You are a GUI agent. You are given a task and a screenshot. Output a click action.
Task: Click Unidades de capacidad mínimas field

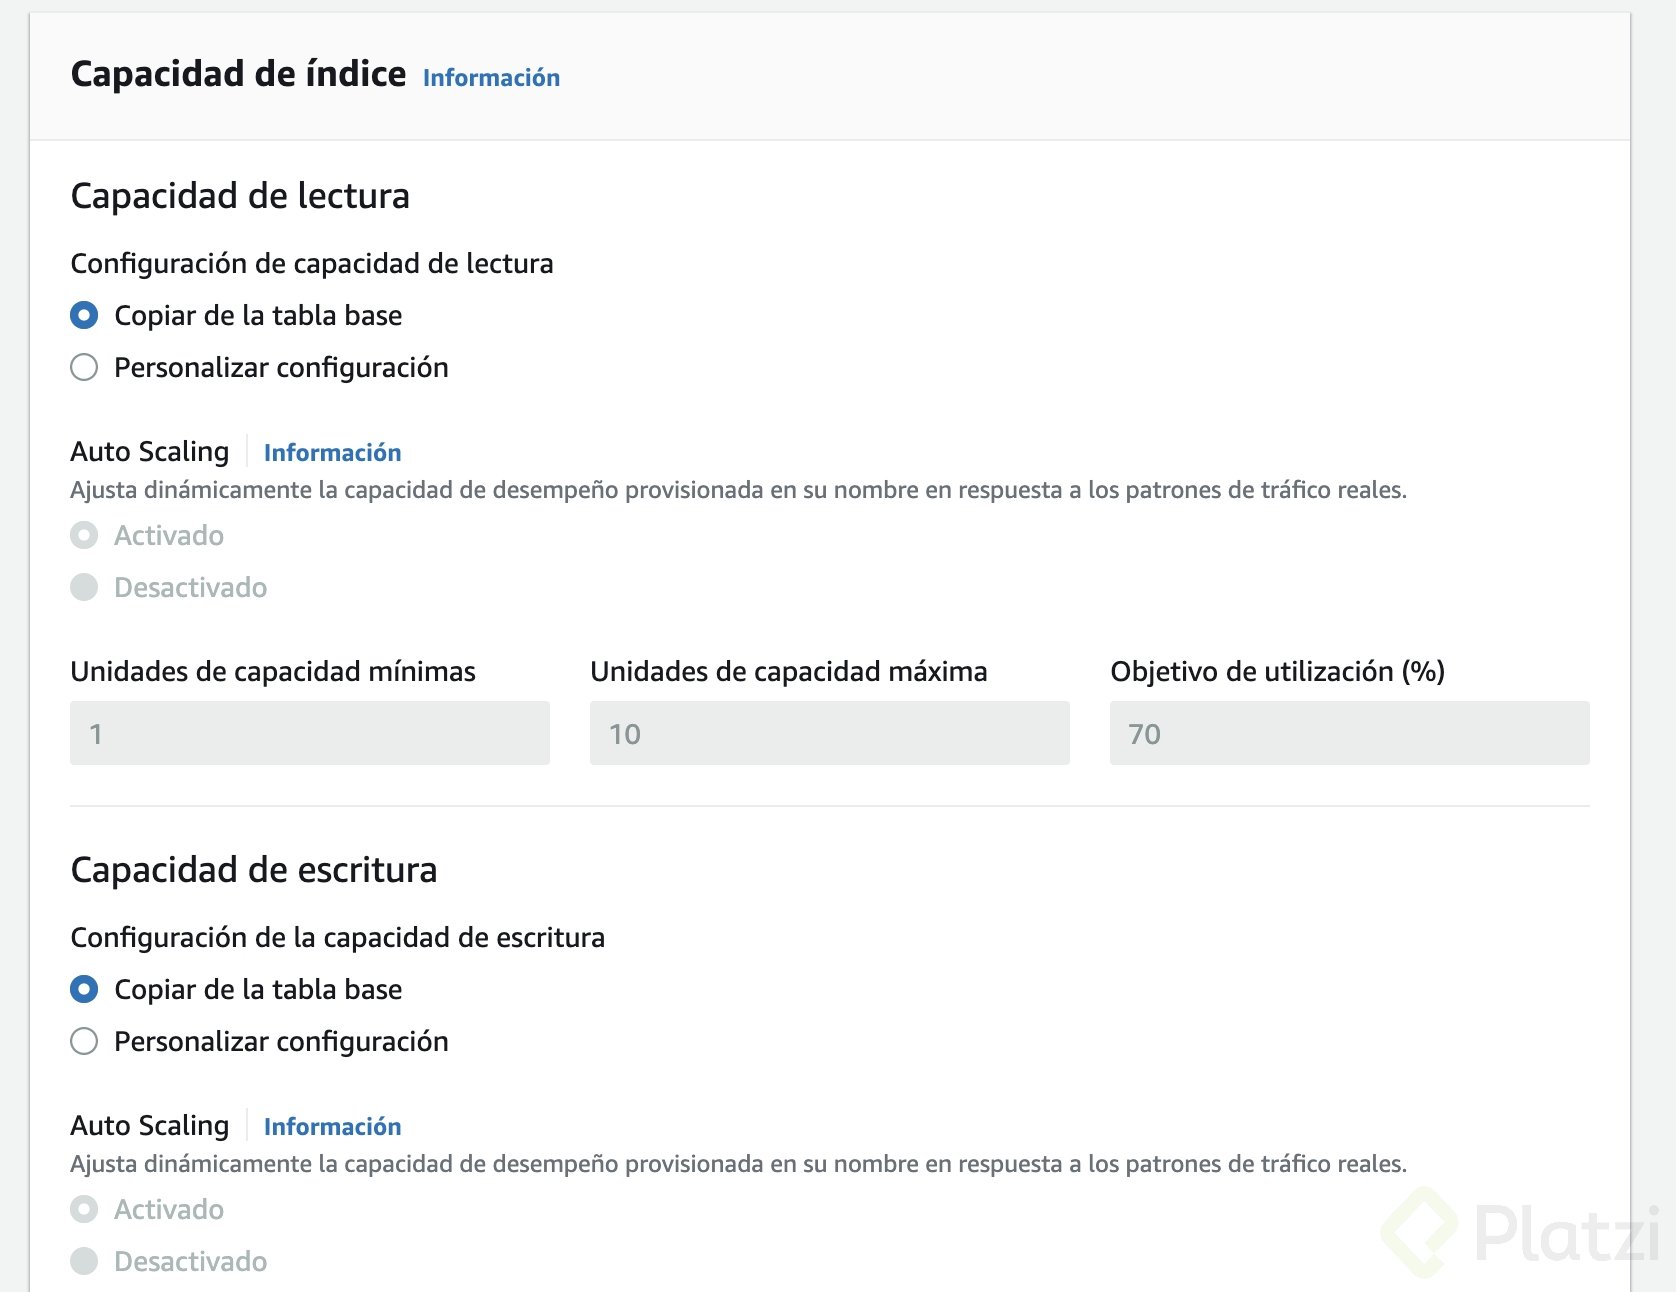(x=310, y=733)
